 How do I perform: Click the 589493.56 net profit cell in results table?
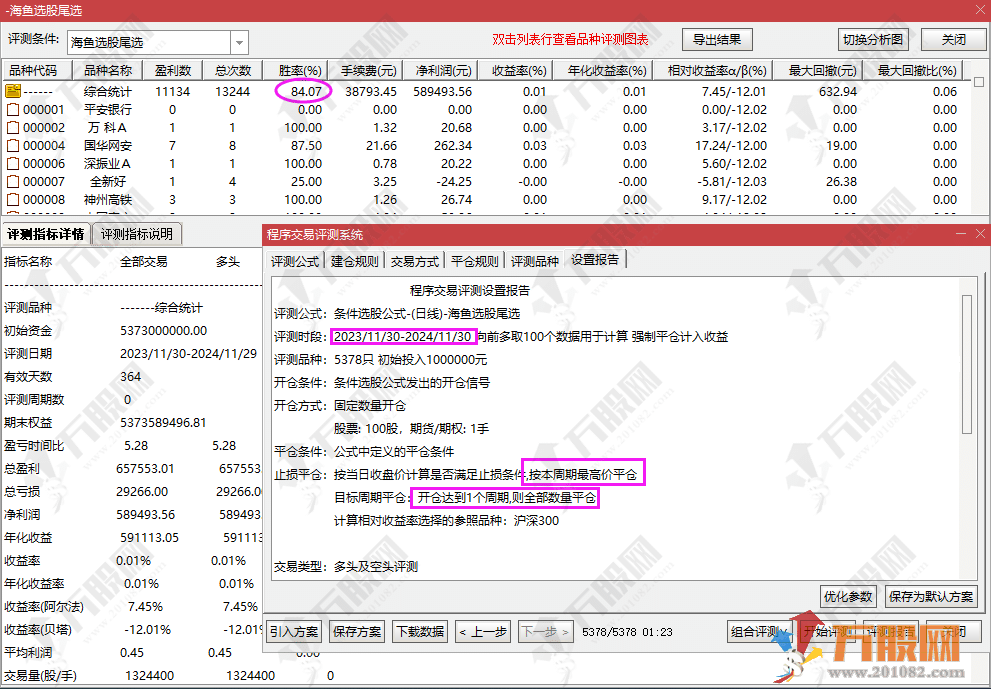click(442, 91)
